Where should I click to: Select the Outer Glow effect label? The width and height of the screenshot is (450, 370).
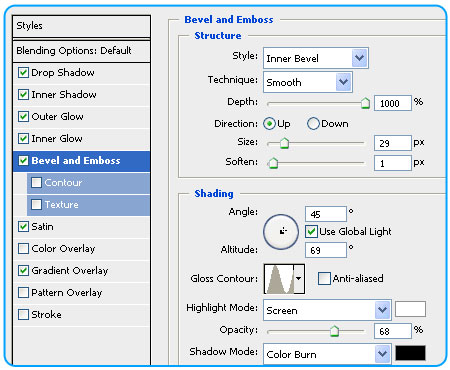point(57,116)
